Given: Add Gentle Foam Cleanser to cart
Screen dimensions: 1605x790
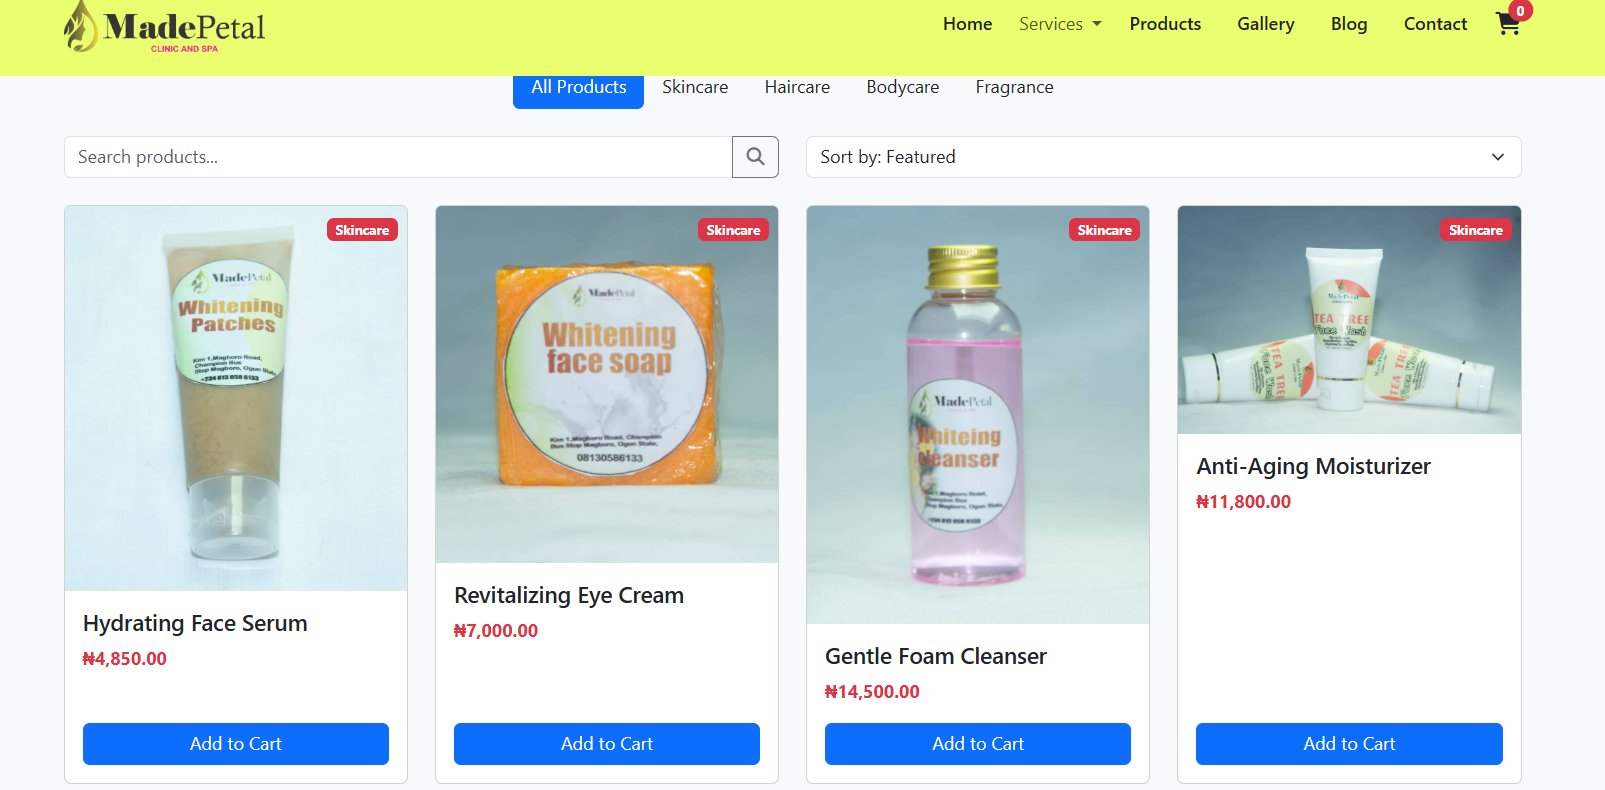Looking at the screenshot, I should tap(978, 744).
